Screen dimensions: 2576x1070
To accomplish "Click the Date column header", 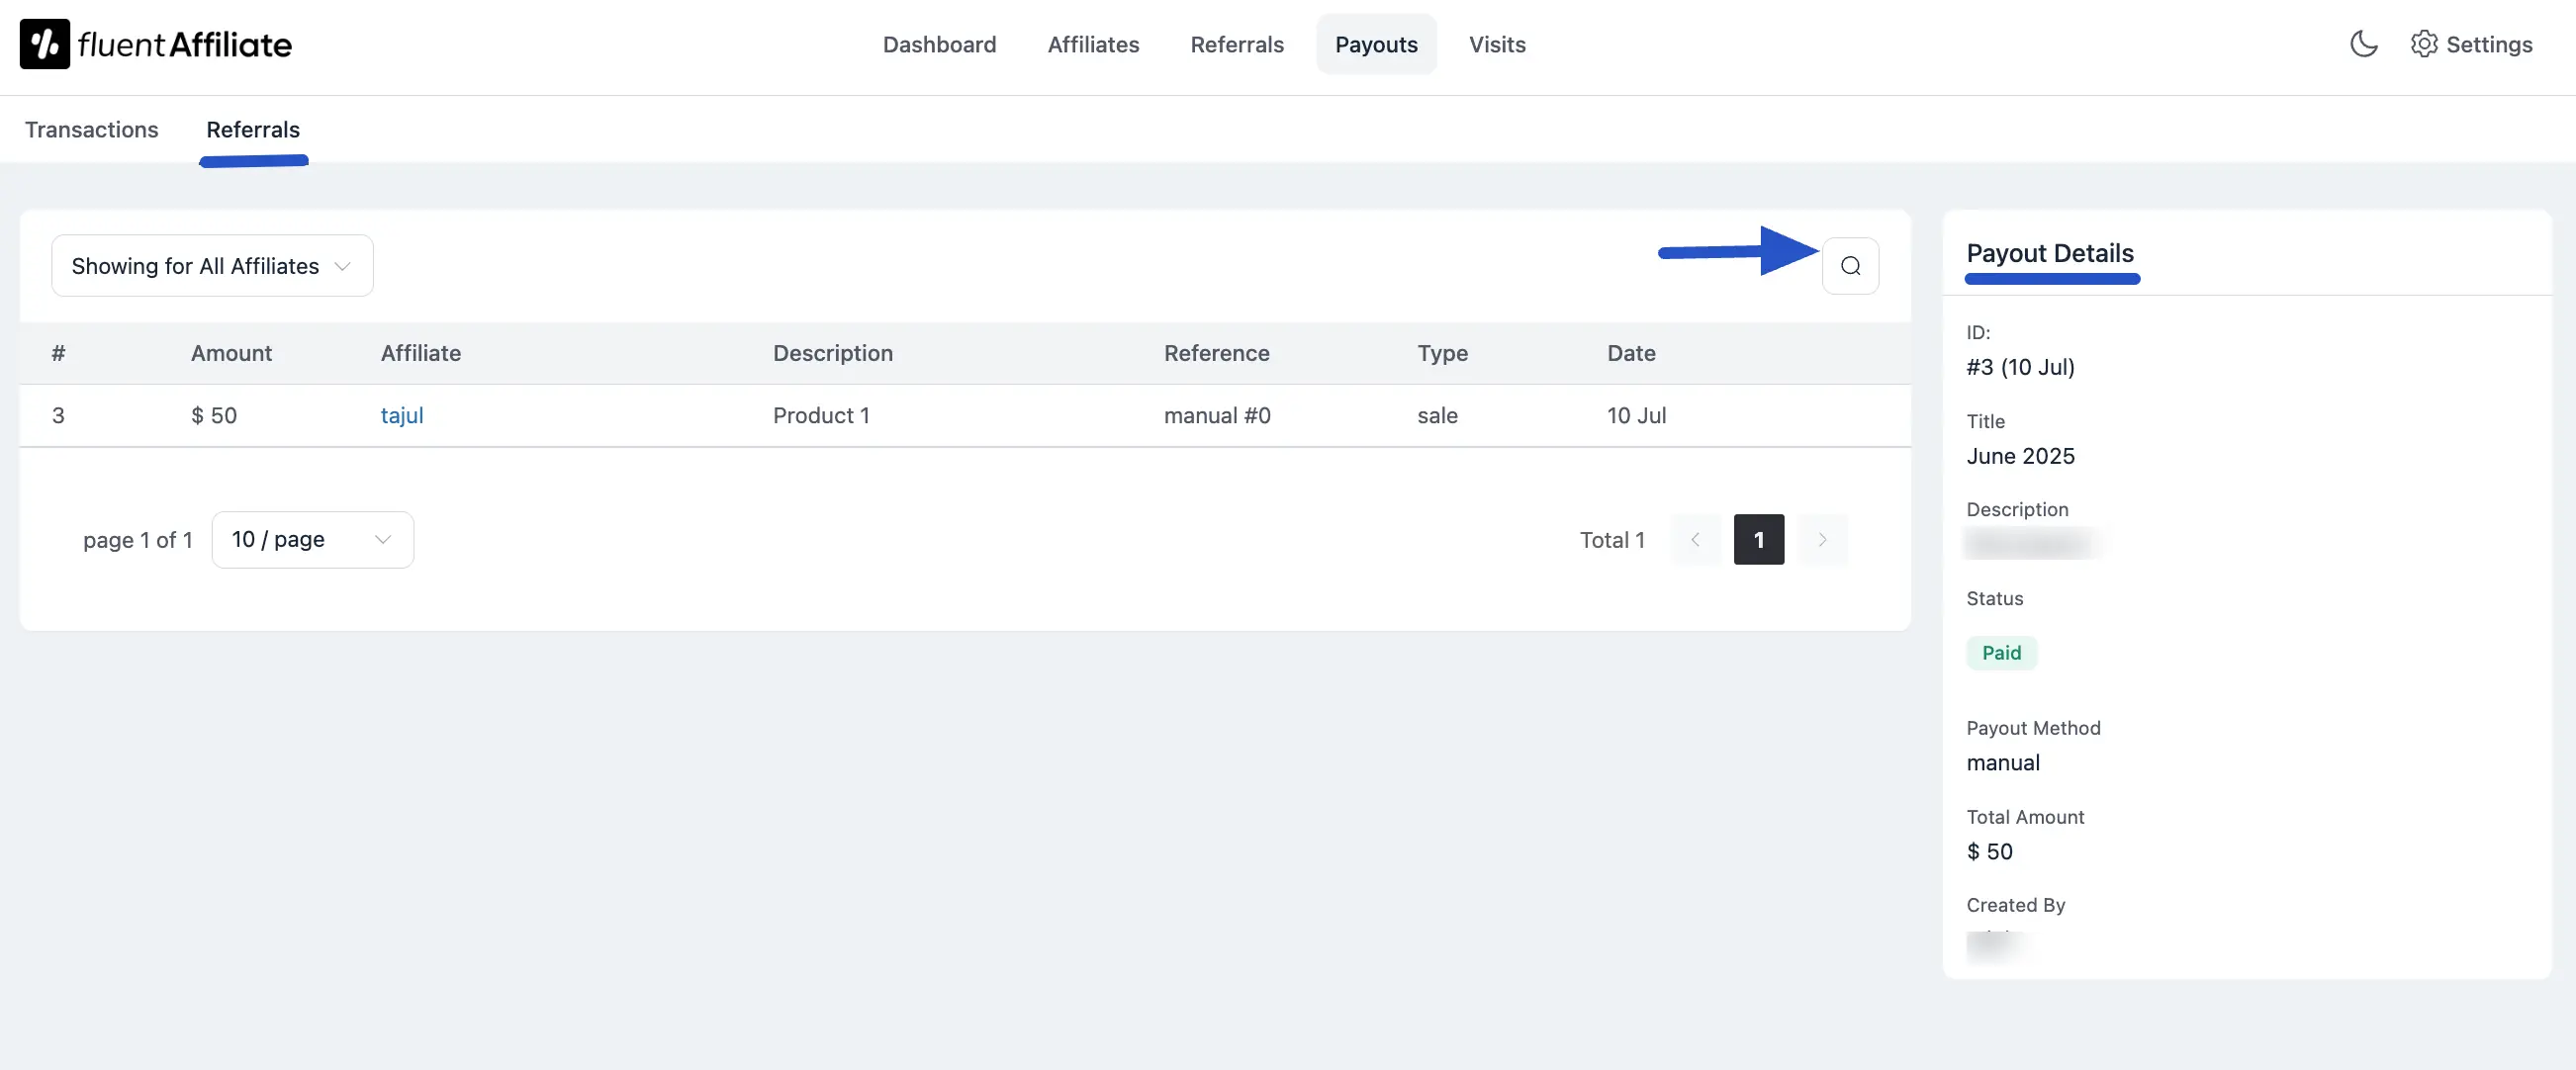I will (x=1631, y=353).
